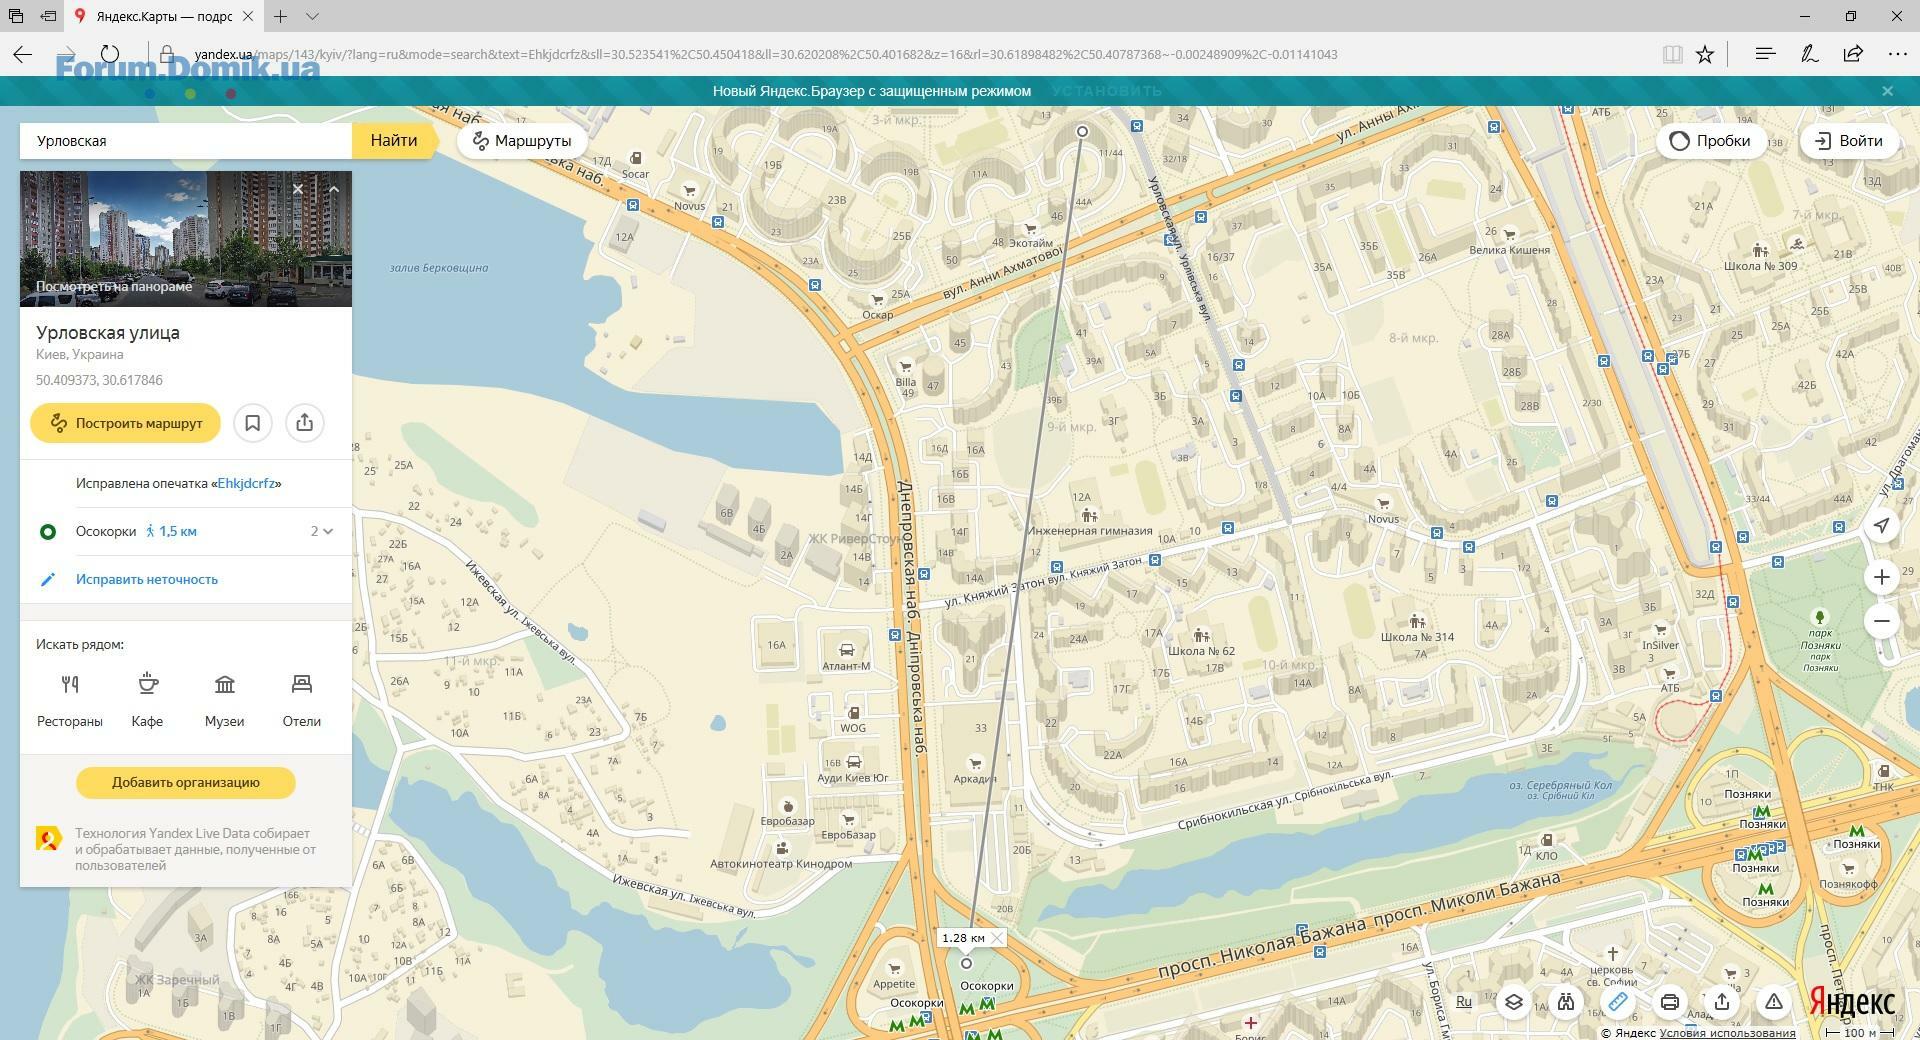Refresh the browser page
The image size is (1920, 1040).
[110, 54]
